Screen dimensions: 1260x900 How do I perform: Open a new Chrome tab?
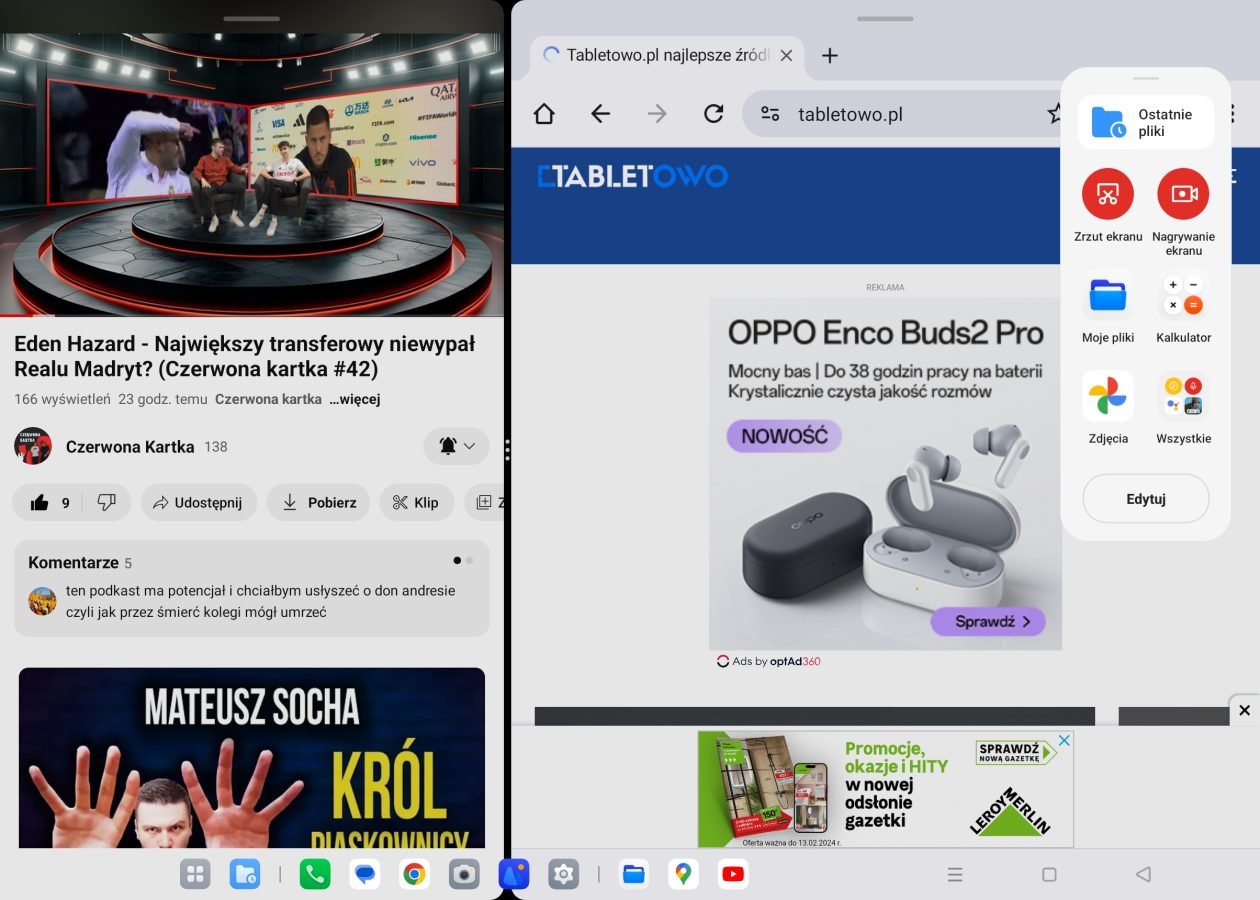click(x=829, y=56)
